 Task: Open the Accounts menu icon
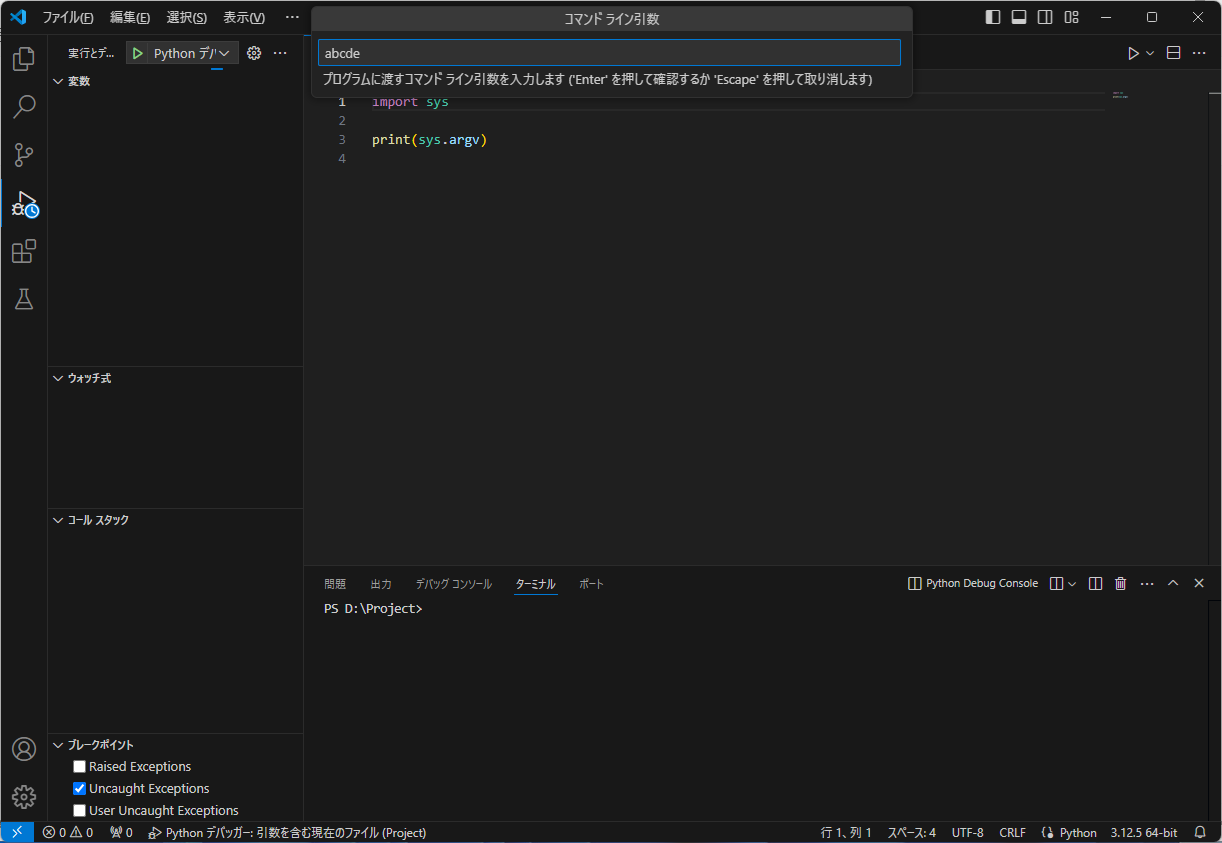pos(24,749)
